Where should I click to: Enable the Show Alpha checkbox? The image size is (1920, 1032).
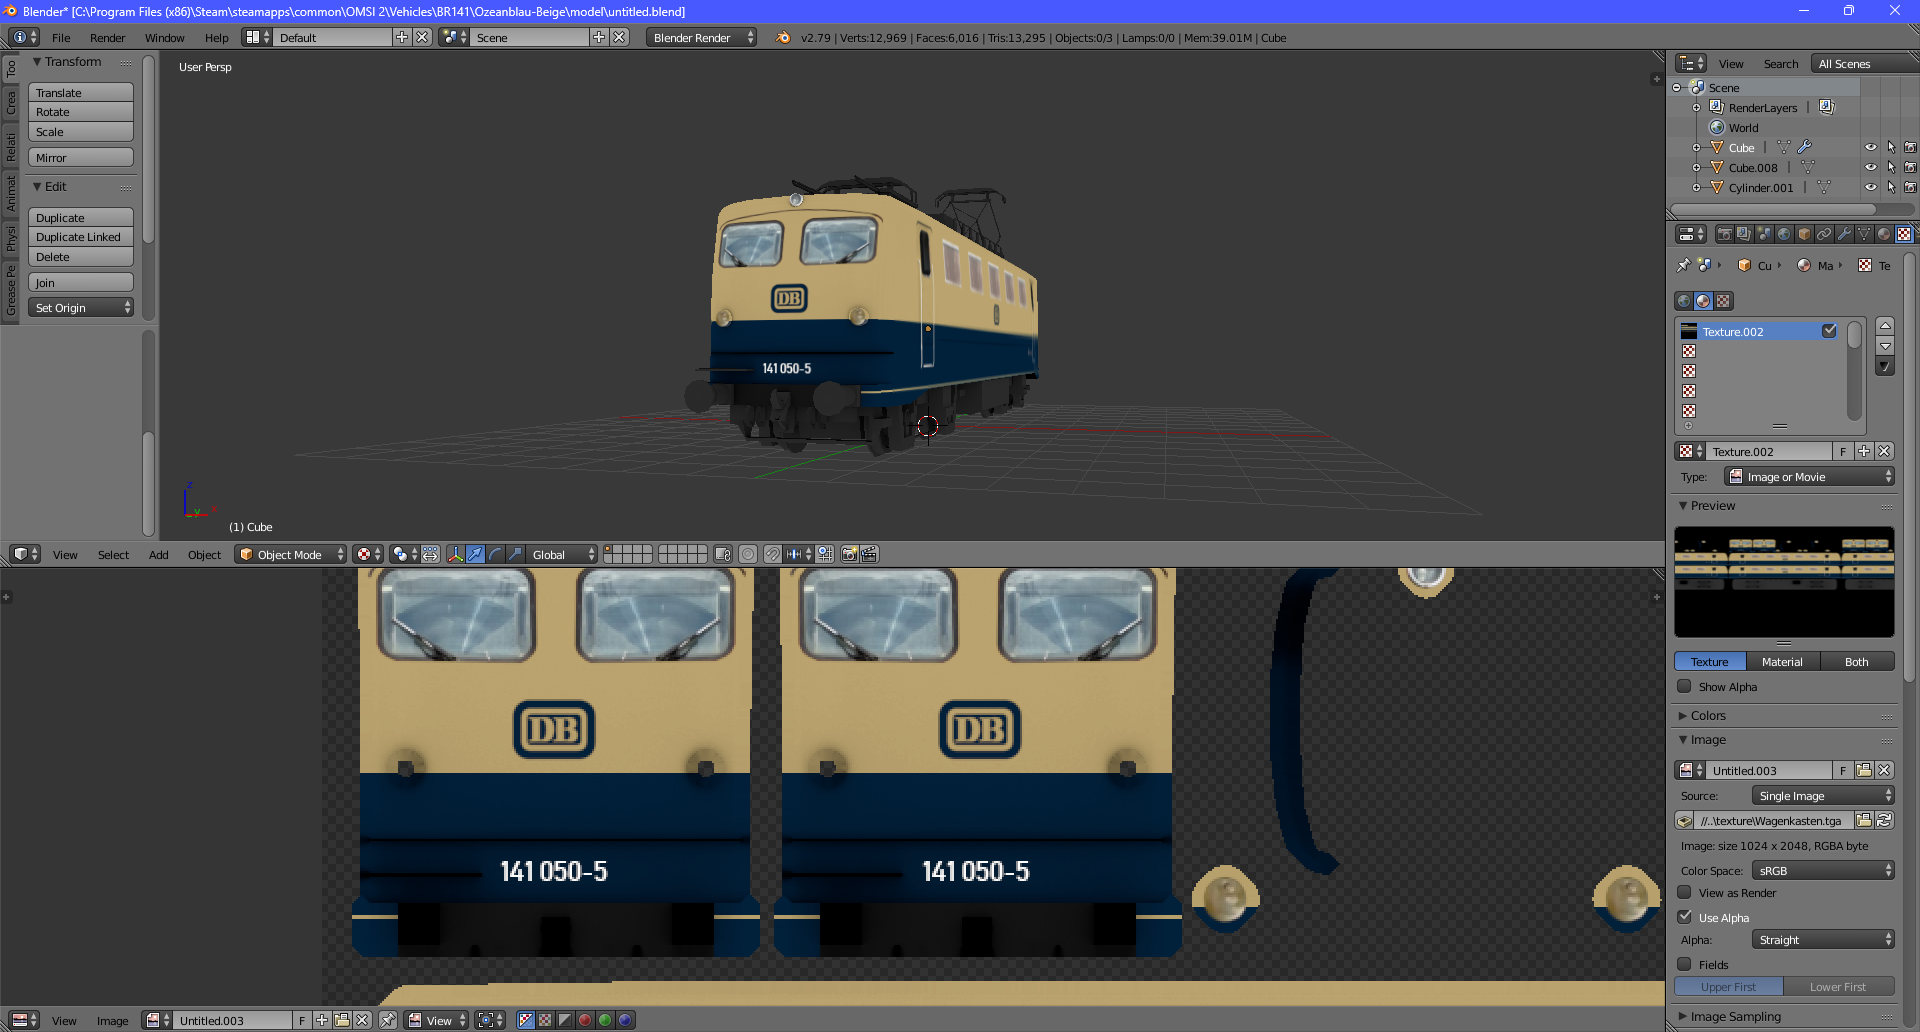coord(1685,686)
